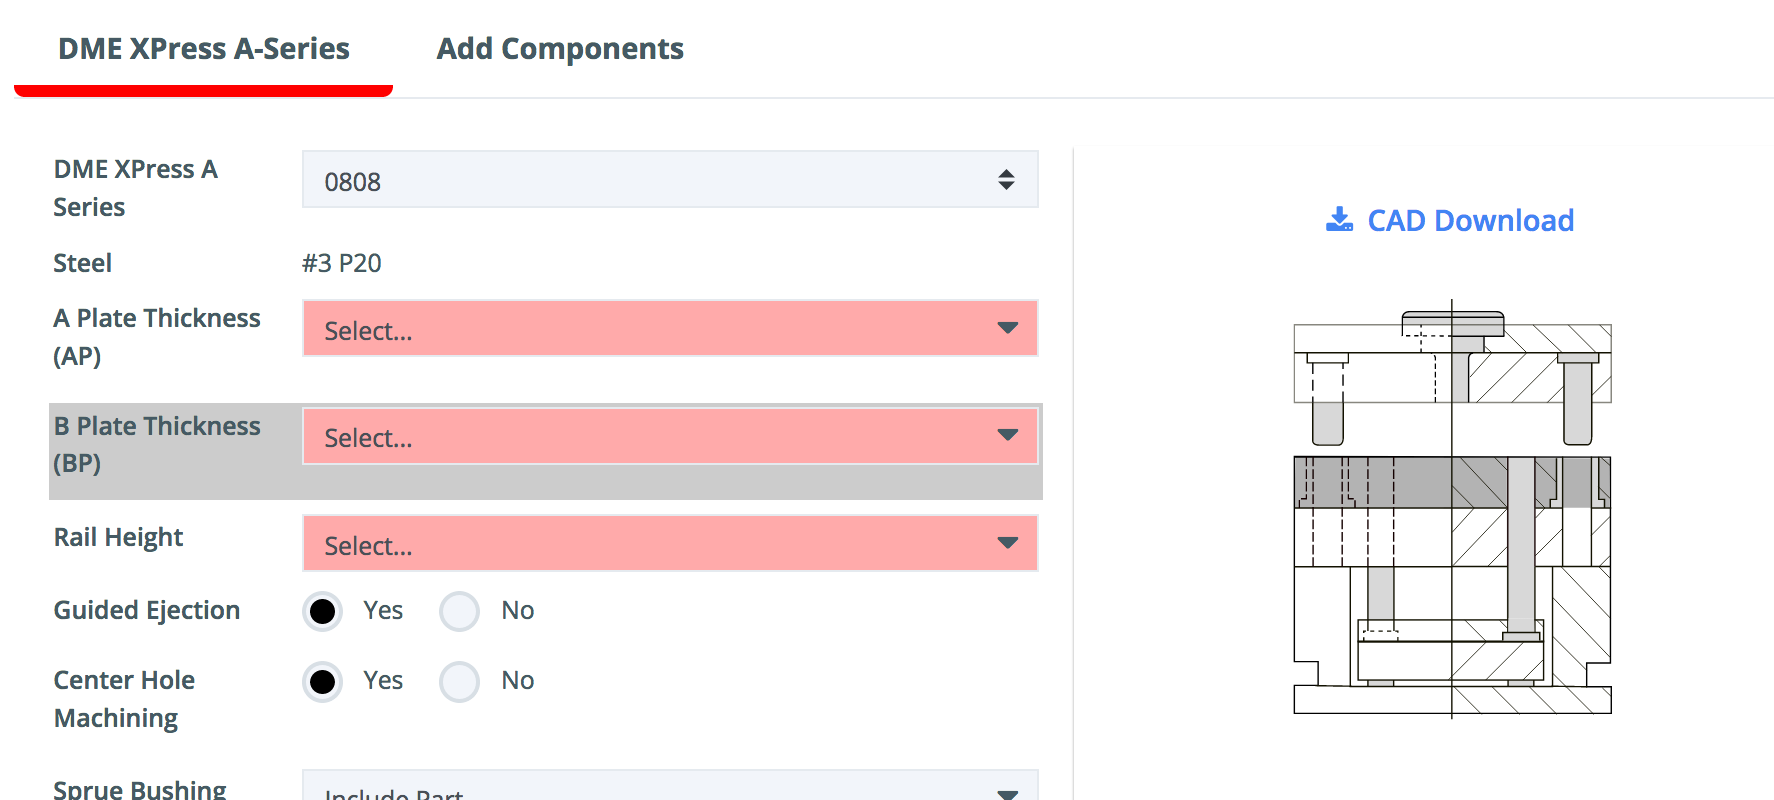Select No for Center Hole Machining
The height and width of the screenshot is (800, 1774).
(x=459, y=681)
